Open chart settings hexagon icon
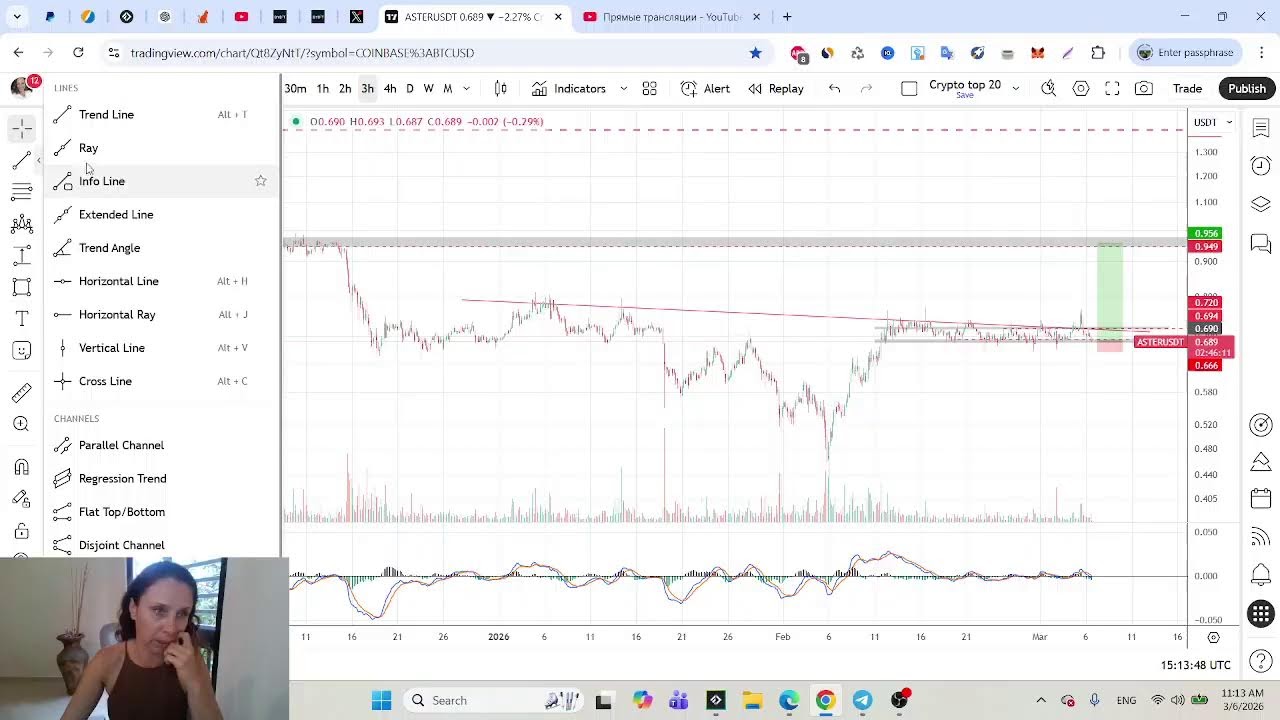This screenshot has height=720, width=1280. 1081,89
